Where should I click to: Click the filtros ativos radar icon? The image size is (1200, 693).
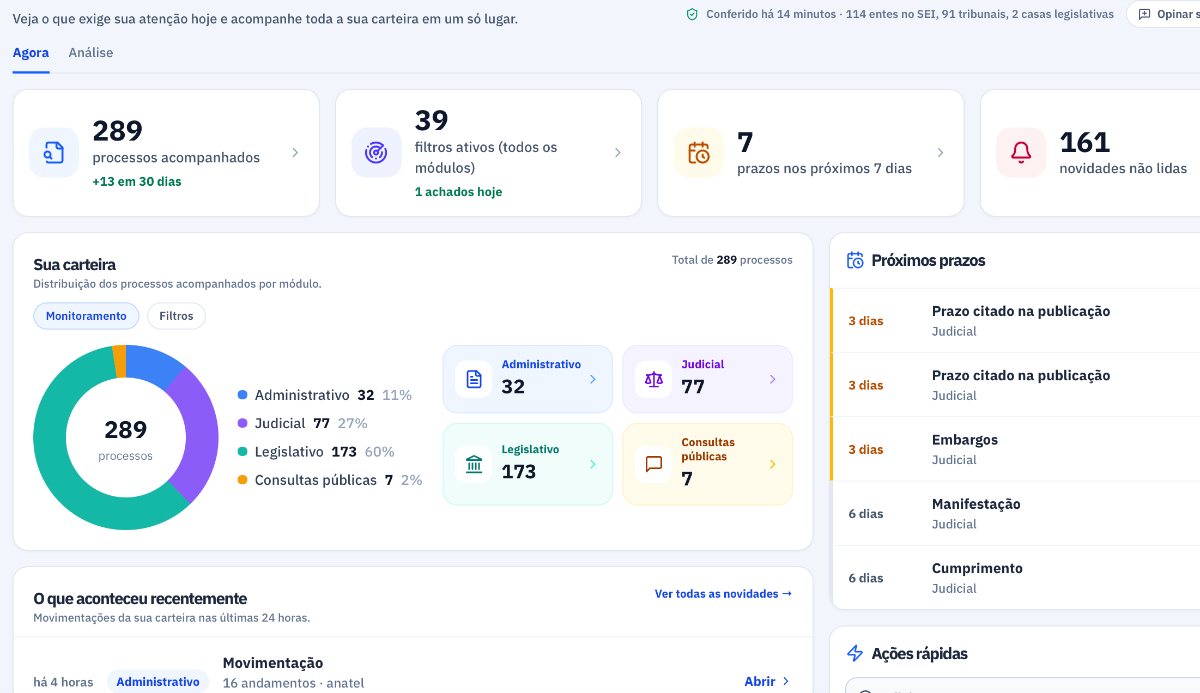click(376, 153)
